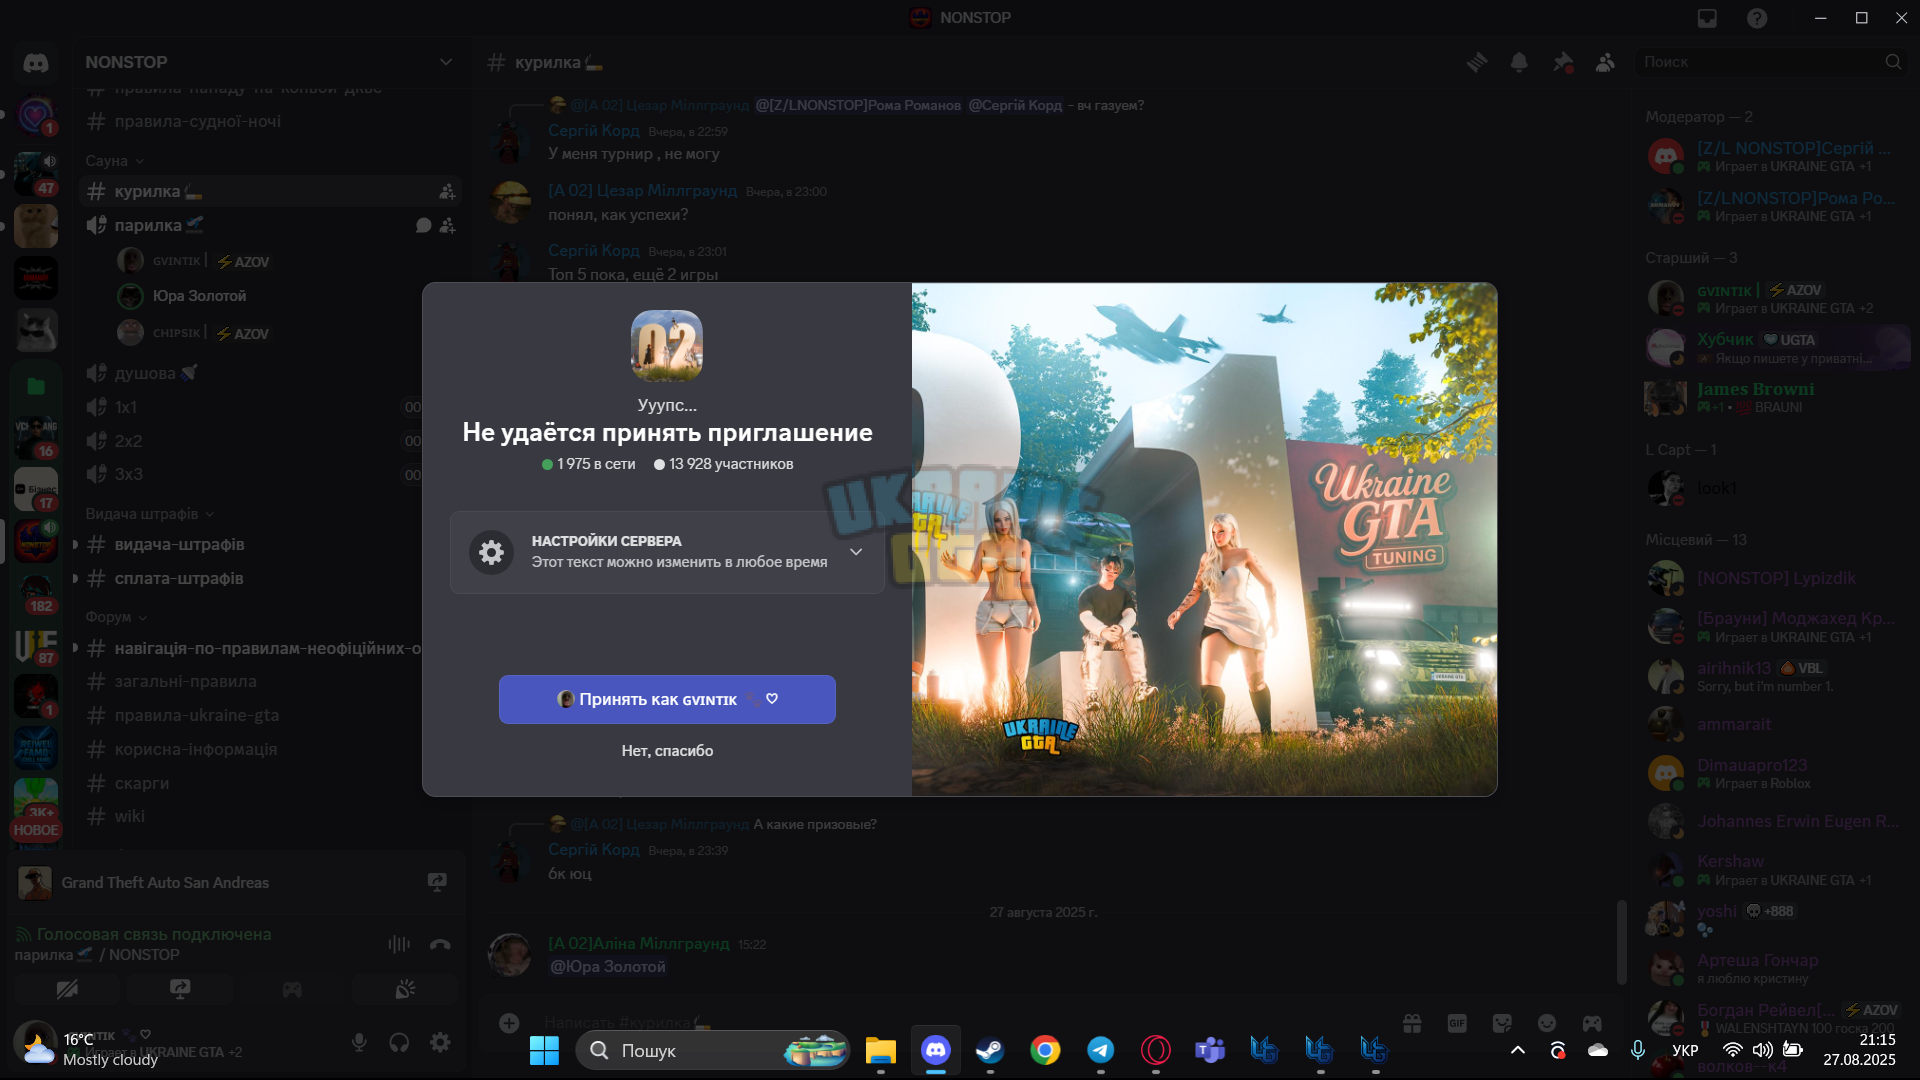
Task: Show hidden system tray icons
Action: point(1518,1050)
